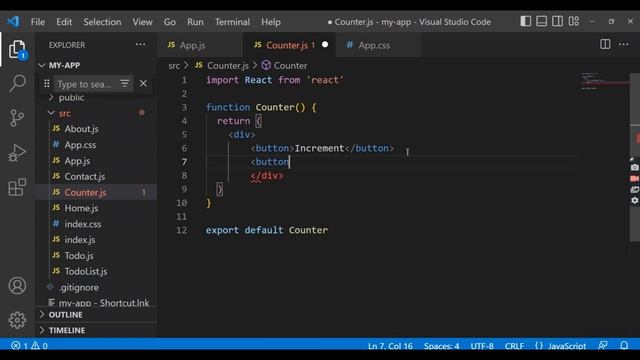Click Ln 7, Col 16 in status bar
The height and width of the screenshot is (360, 640).
[x=390, y=346]
